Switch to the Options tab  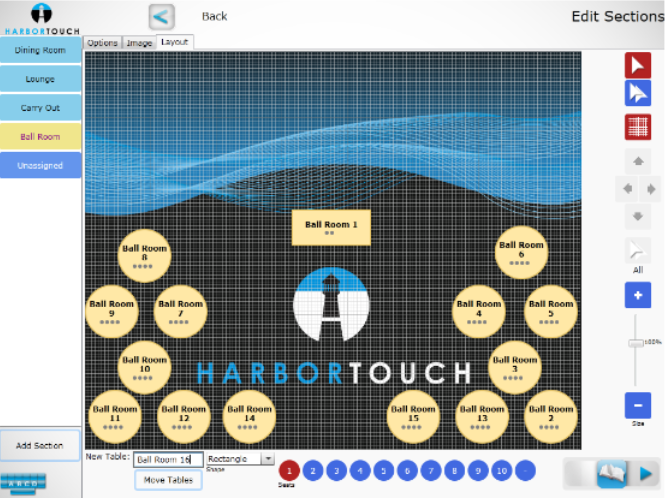pyautogui.click(x=102, y=43)
